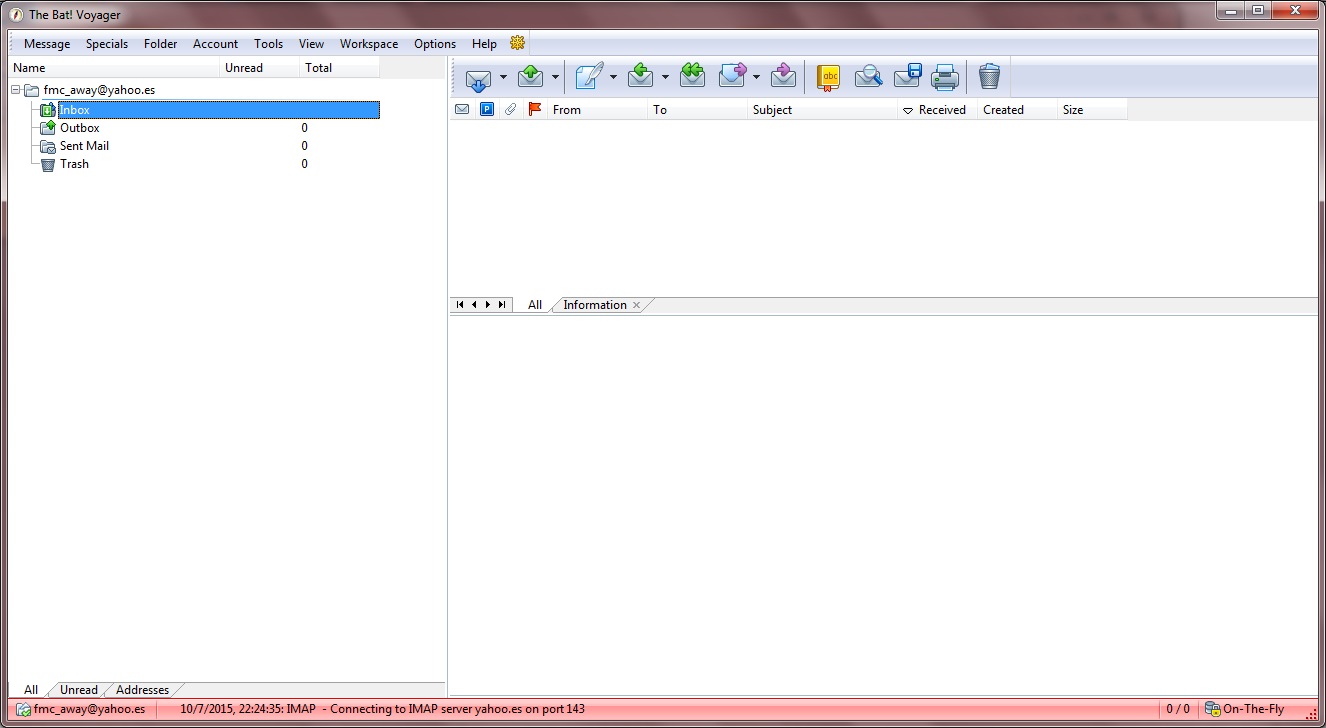Click the Name column header in folder pane
This screenshot has height=728, width=1326.
[x=114, y=68]
